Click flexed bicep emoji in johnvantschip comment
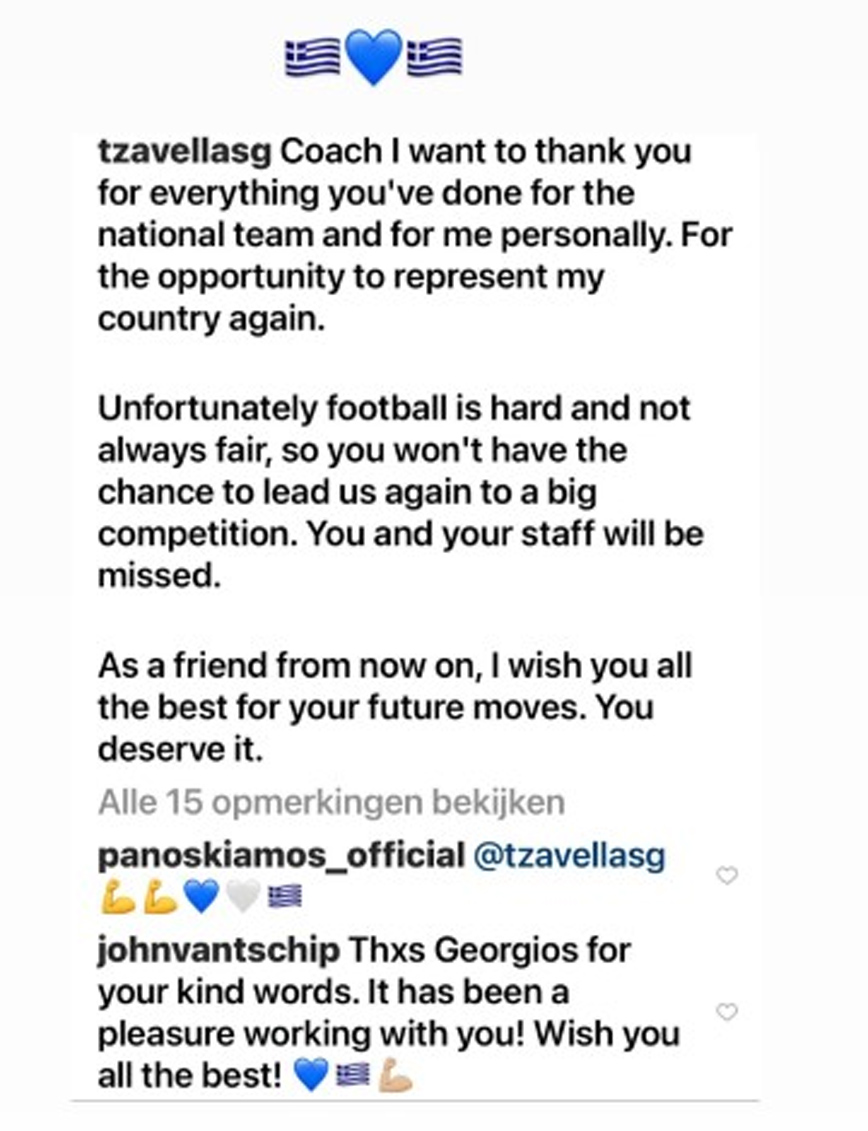Screen dimensions: 868x1131 tap(395, 1076)
